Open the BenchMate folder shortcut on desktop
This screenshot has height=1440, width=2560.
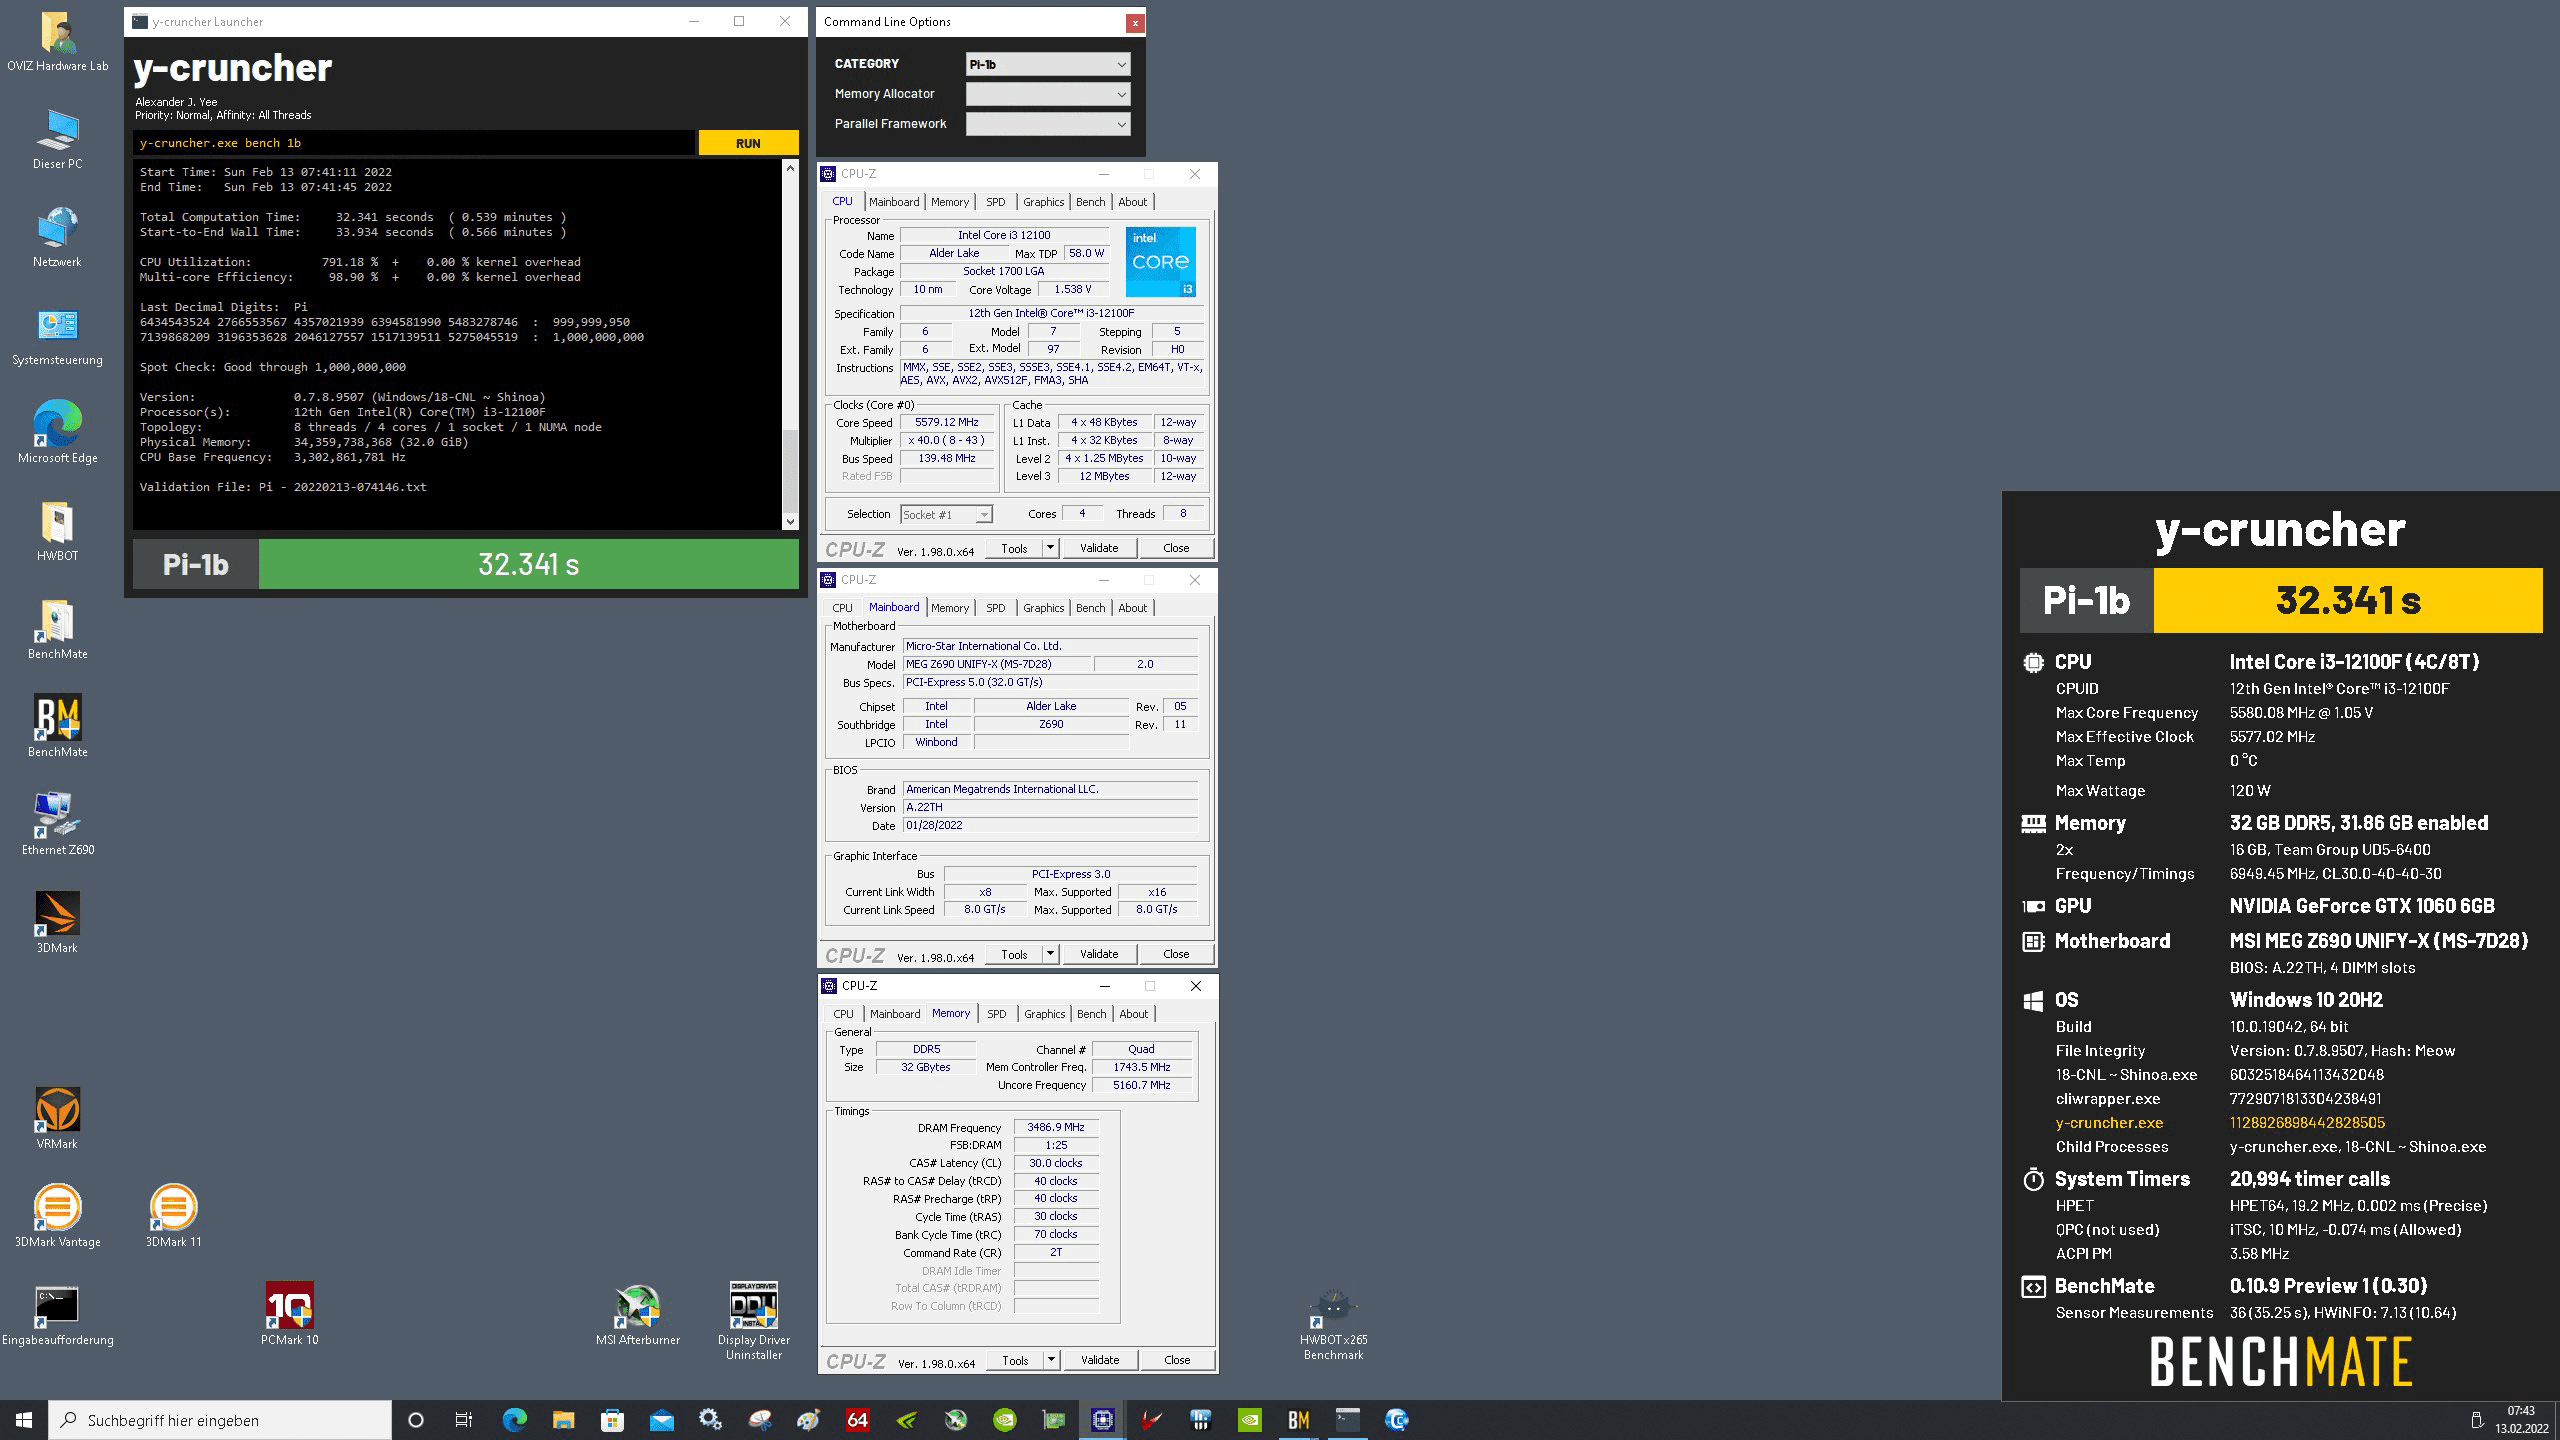pos(57,630)
